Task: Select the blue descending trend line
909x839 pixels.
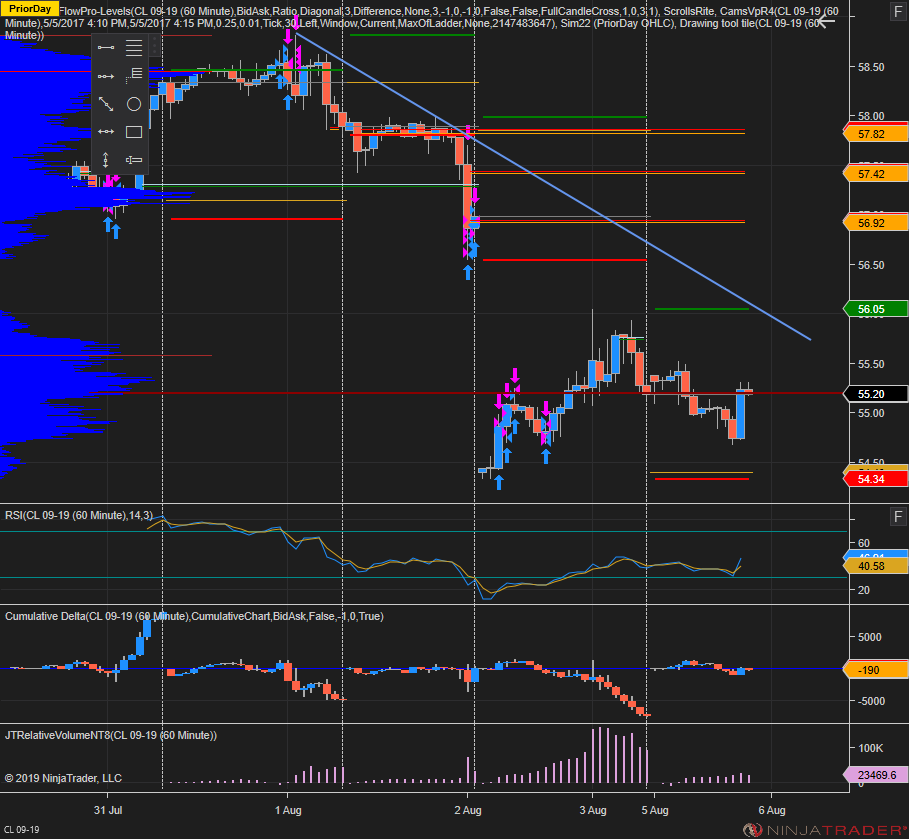Action: pos(552,187)
